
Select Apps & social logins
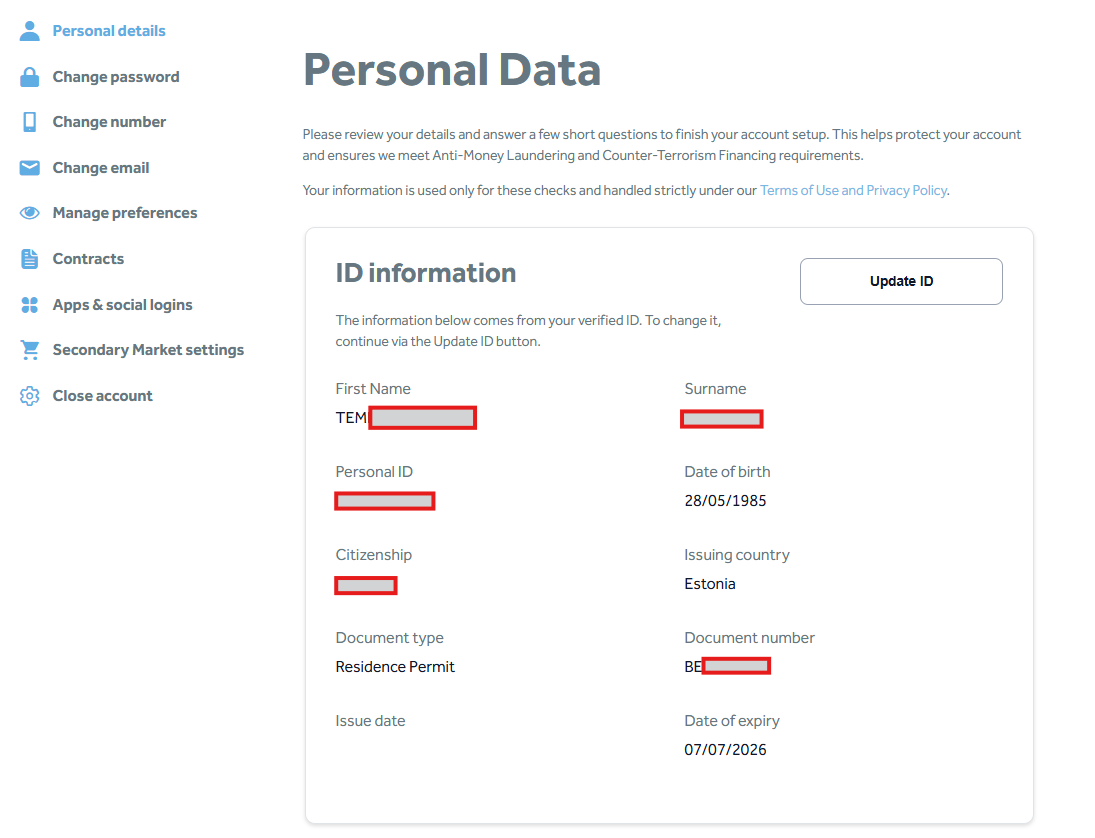[122, 305]
